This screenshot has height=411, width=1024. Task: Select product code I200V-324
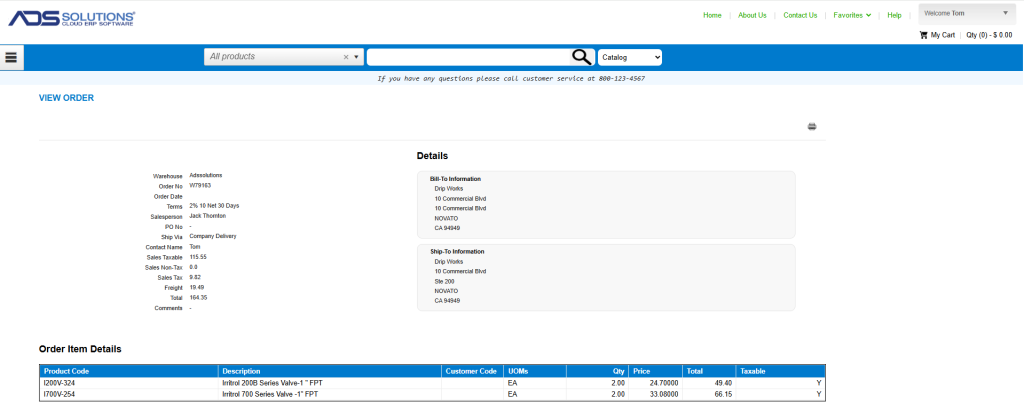(x=59, y=384)
